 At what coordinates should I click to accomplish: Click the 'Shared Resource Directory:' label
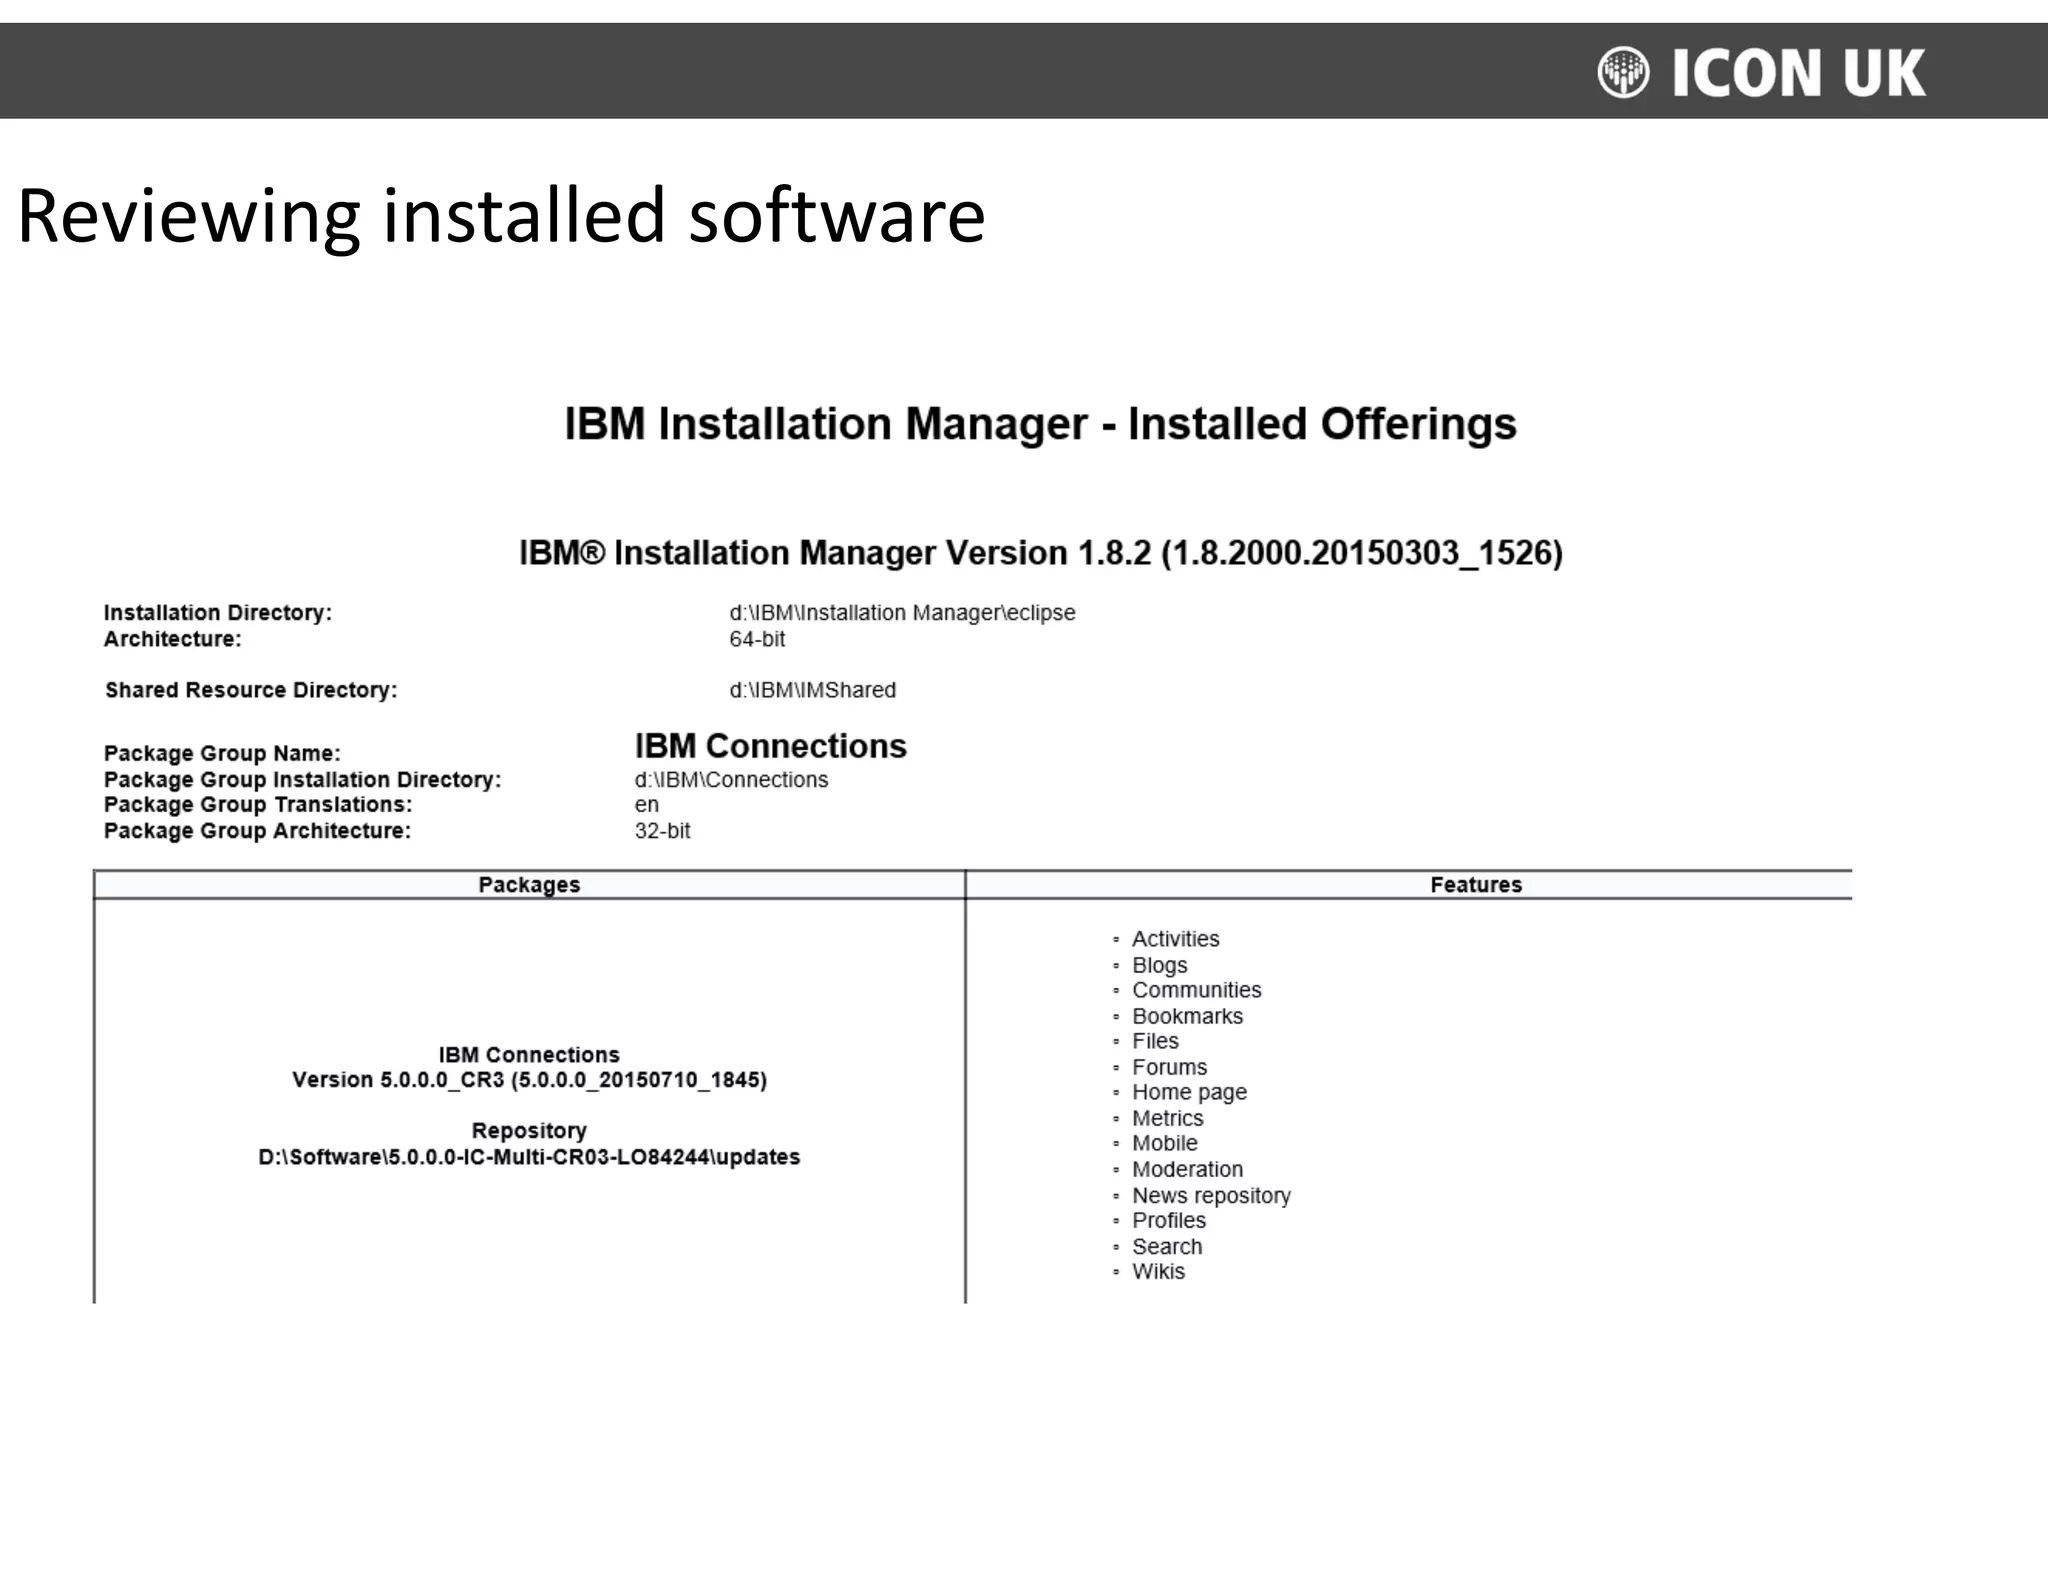click(x=251, y=690)
